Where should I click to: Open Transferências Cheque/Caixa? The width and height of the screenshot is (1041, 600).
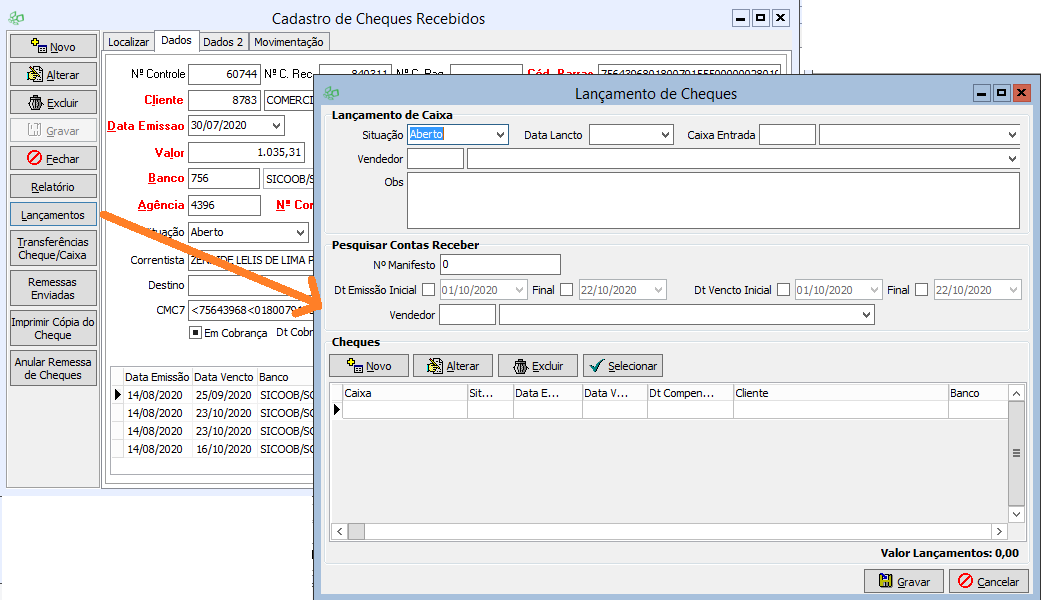(x=54, y=249)
